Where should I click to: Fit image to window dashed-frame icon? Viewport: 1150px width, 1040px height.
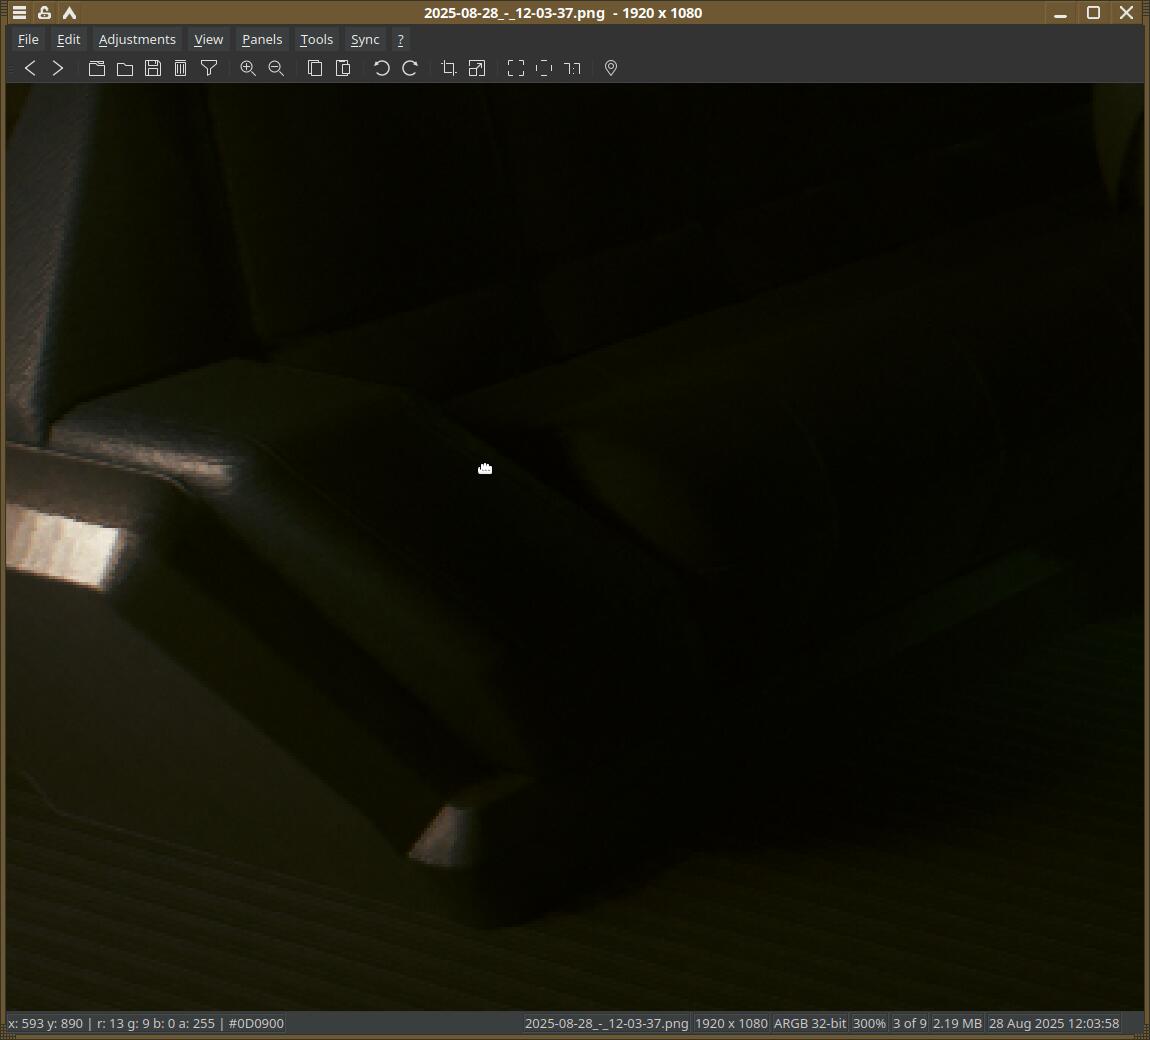[x=543, y=68]
